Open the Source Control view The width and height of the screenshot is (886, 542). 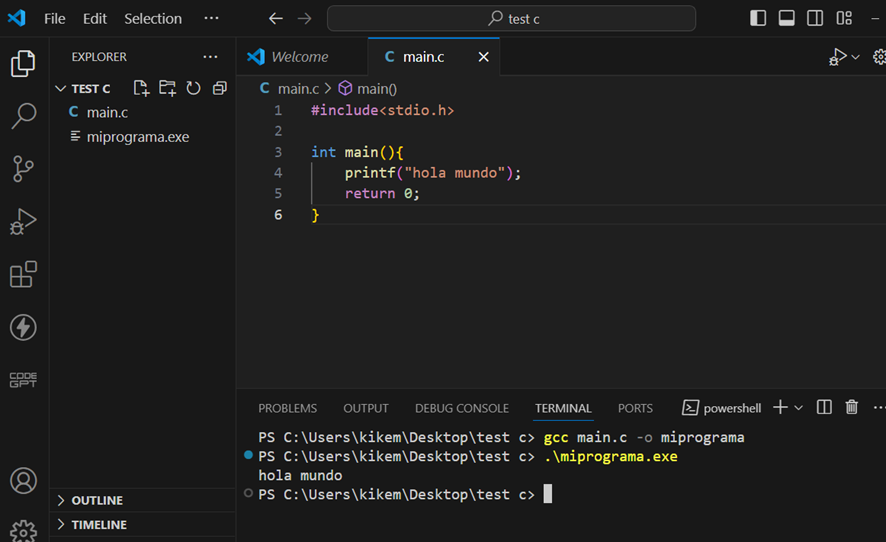23,169
